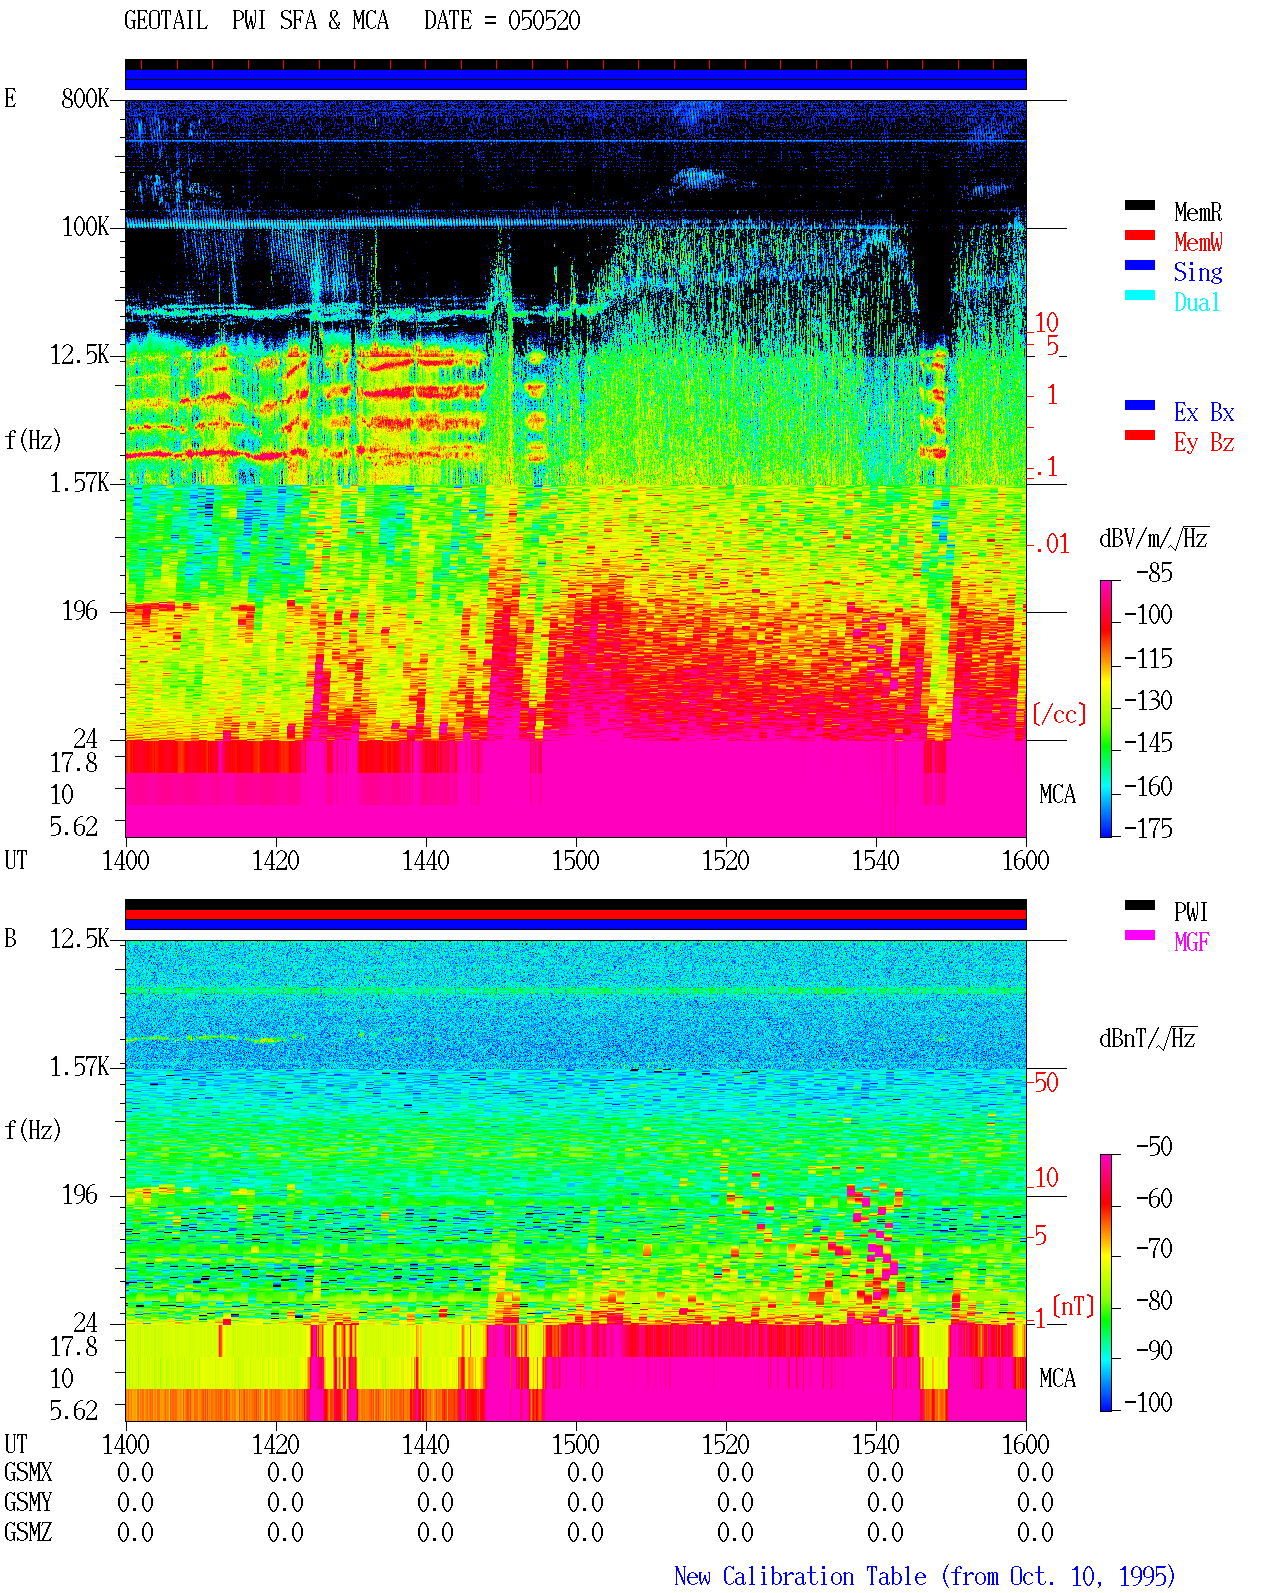Click the red mode bar above B spectrogram
Image resolution: width=1280 pixels, height=1593 pixels.
click(x=576, y=914)
